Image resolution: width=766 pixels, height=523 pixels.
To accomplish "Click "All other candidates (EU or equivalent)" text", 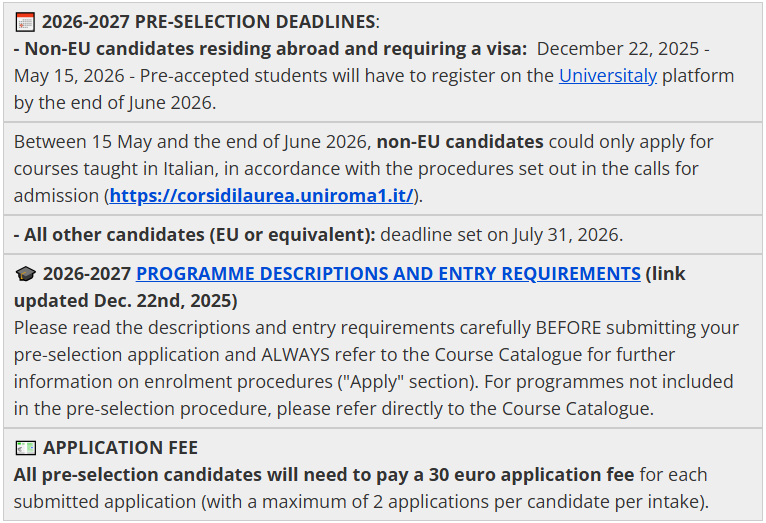I will (195, 235).
